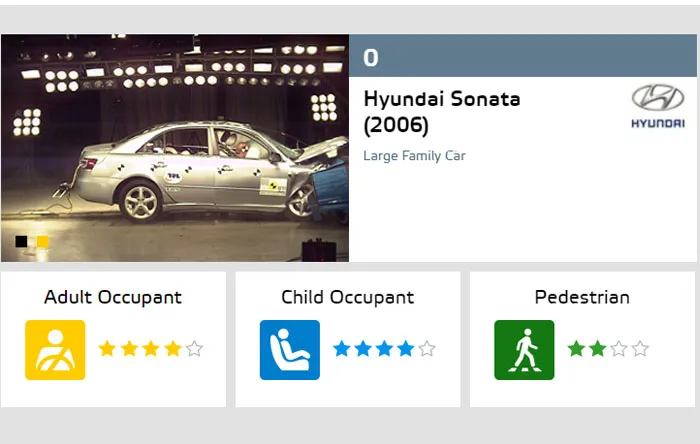Follow the Large Family Car category link
This screenshot has width=700, height=444.
click(414, 156)
